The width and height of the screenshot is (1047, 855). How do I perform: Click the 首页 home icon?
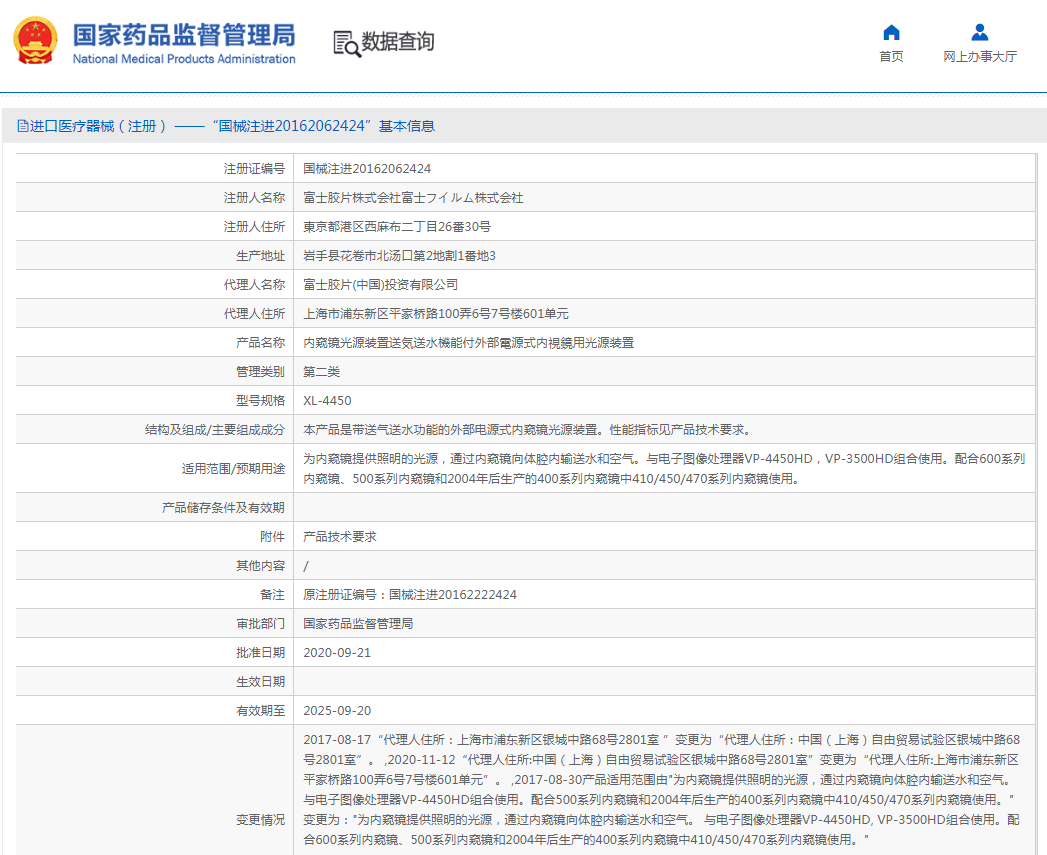[891, 32]
